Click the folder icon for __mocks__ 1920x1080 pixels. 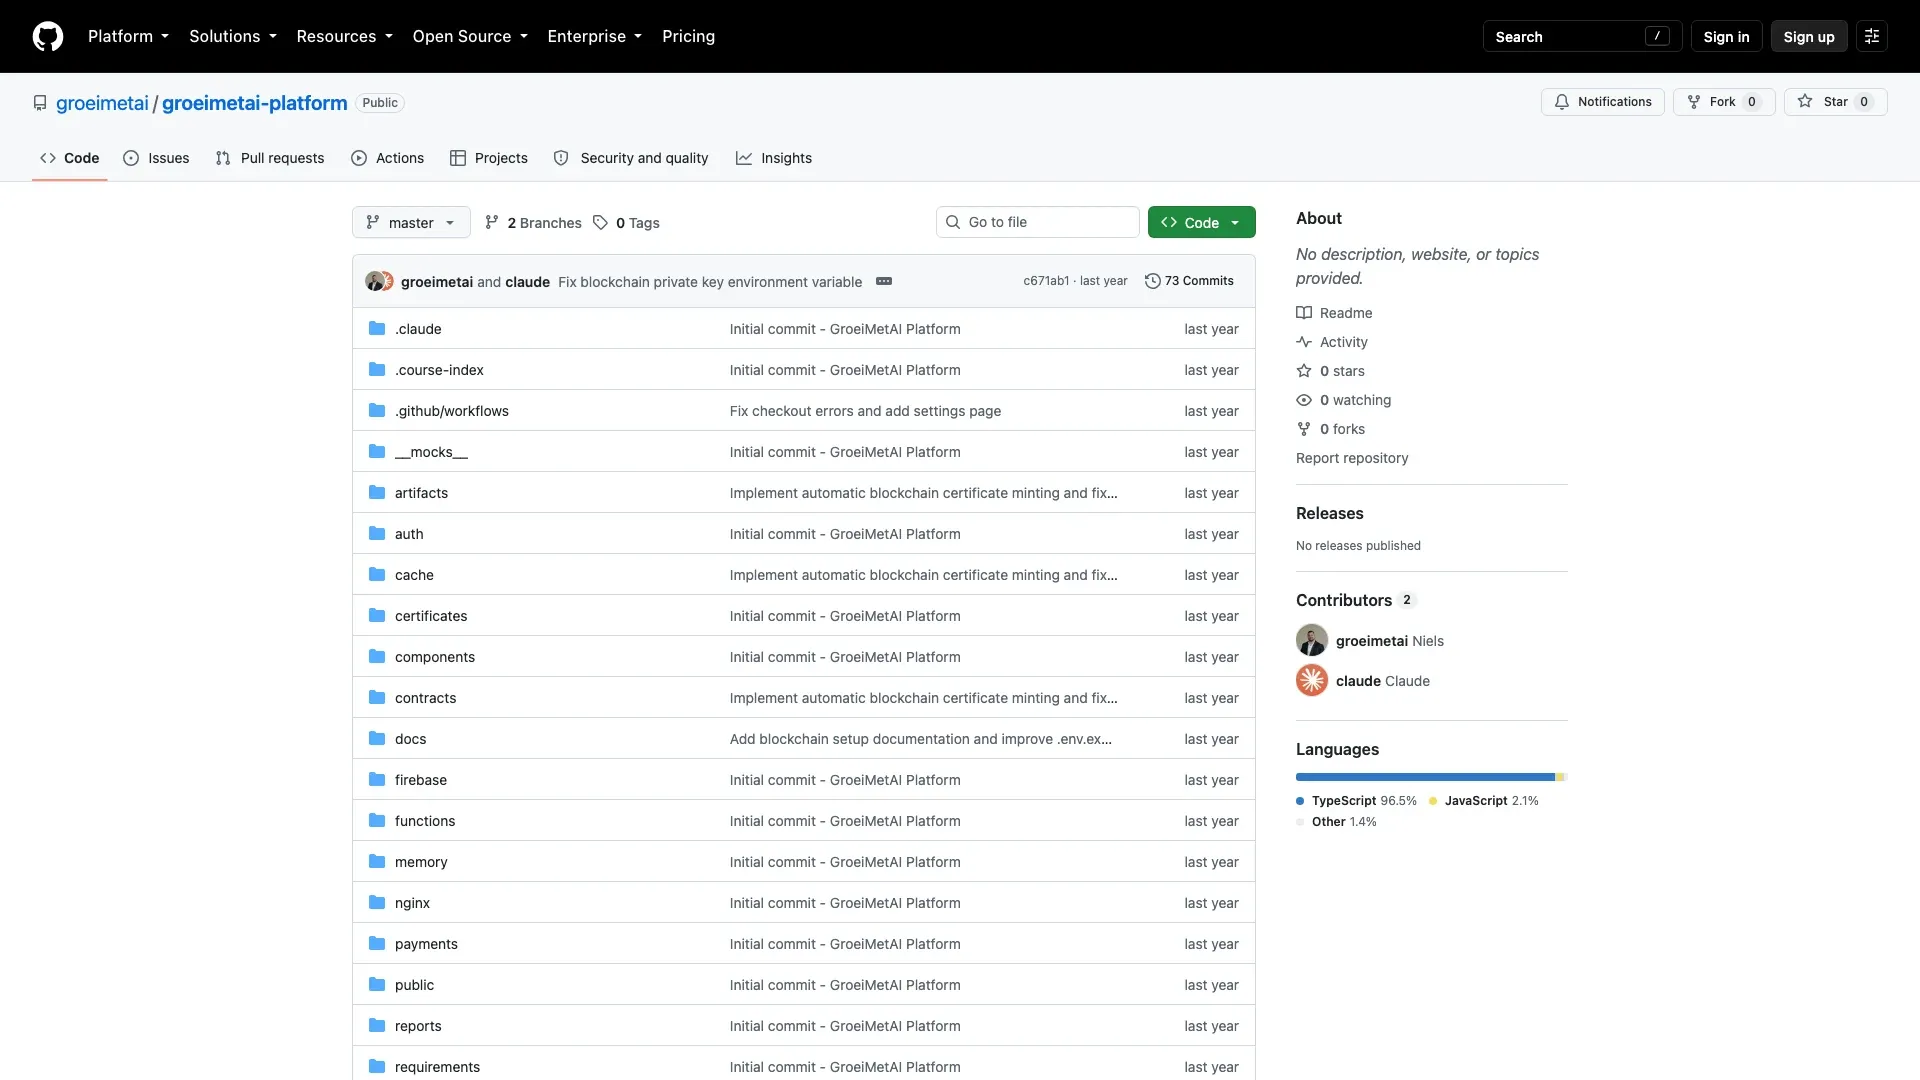377,452
